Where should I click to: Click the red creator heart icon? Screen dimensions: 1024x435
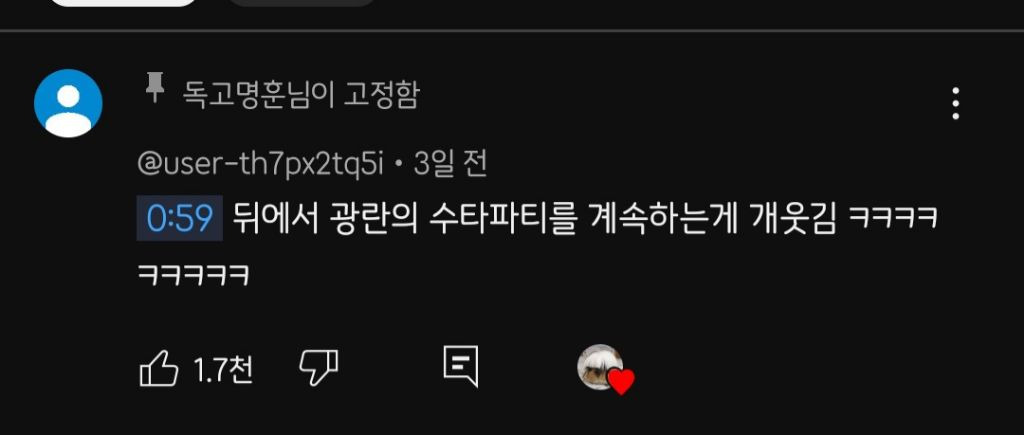pos(621,381)
